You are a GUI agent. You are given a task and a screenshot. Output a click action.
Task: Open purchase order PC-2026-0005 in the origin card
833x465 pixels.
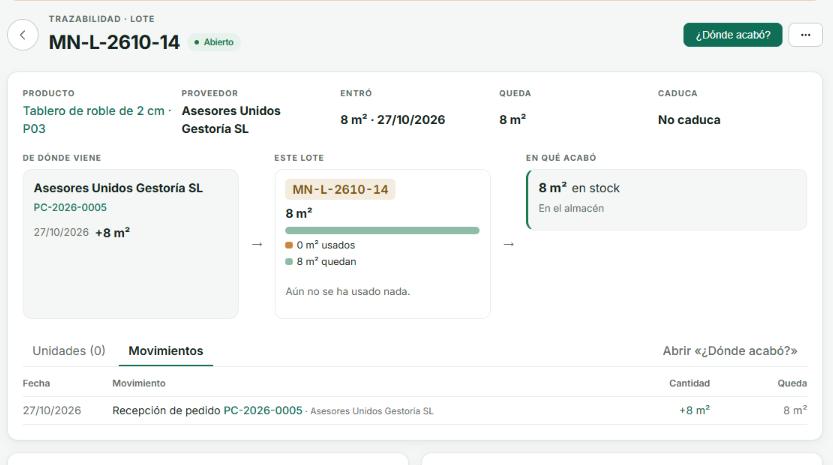click(x=70, y=207)
